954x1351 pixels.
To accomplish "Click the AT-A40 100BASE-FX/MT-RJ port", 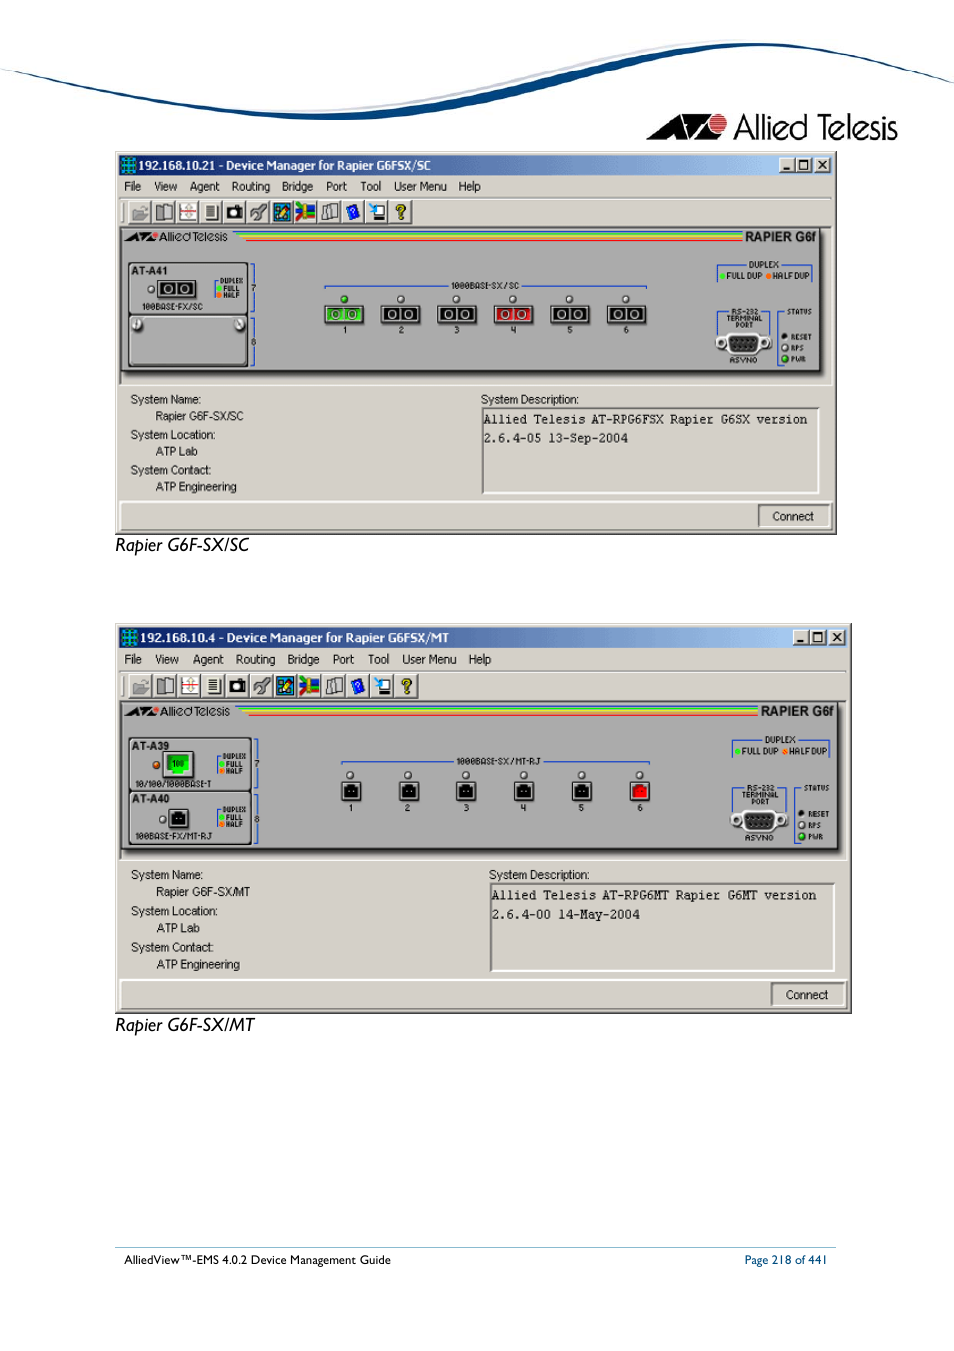I will 179,818.
